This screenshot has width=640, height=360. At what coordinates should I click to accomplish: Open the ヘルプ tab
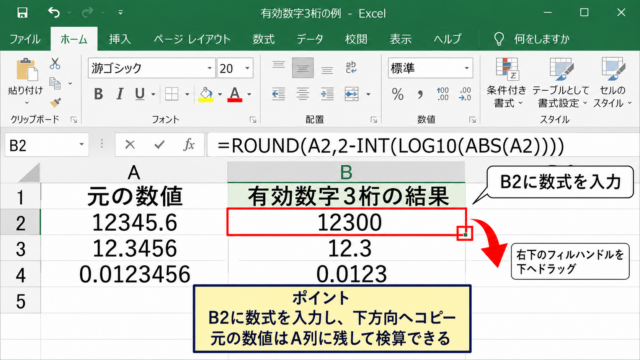(x=447, y=39)
